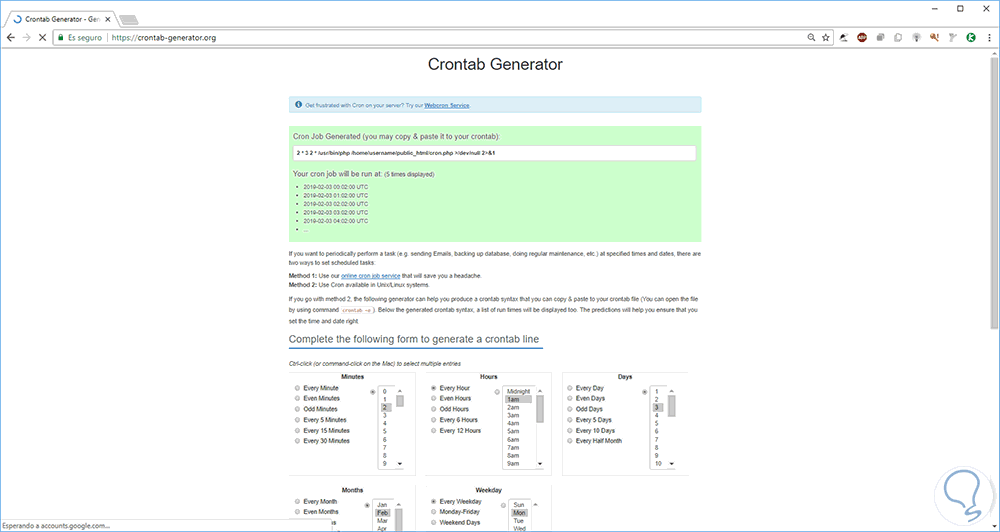
Task: Bookmark this page with the star
Action: [826, 38]
